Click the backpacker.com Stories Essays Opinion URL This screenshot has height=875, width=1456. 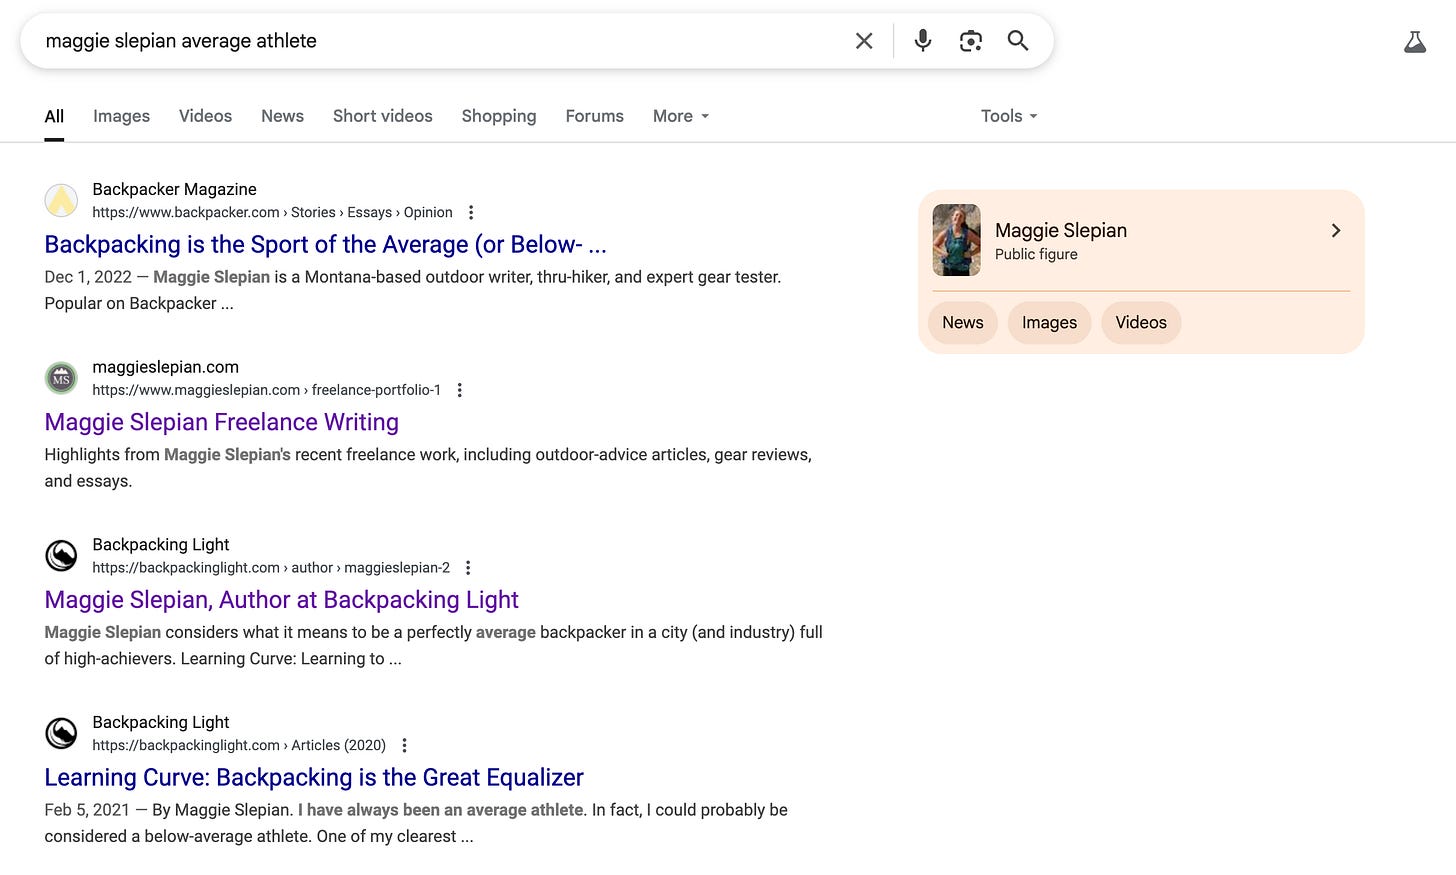272,213
